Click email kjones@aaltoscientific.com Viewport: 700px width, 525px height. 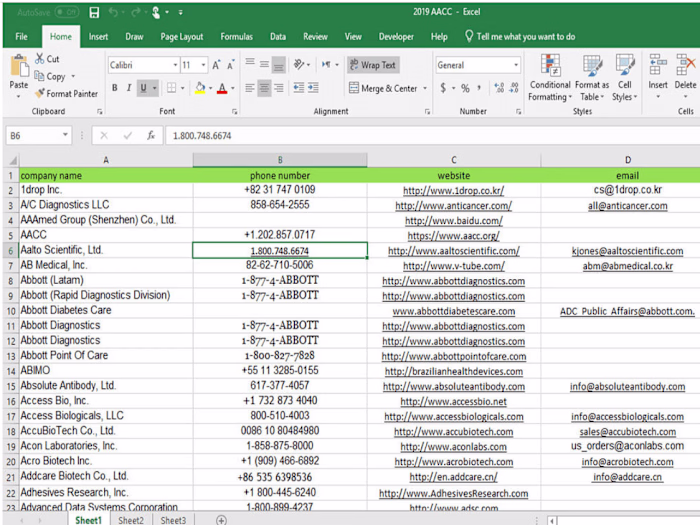pos(627,251)
